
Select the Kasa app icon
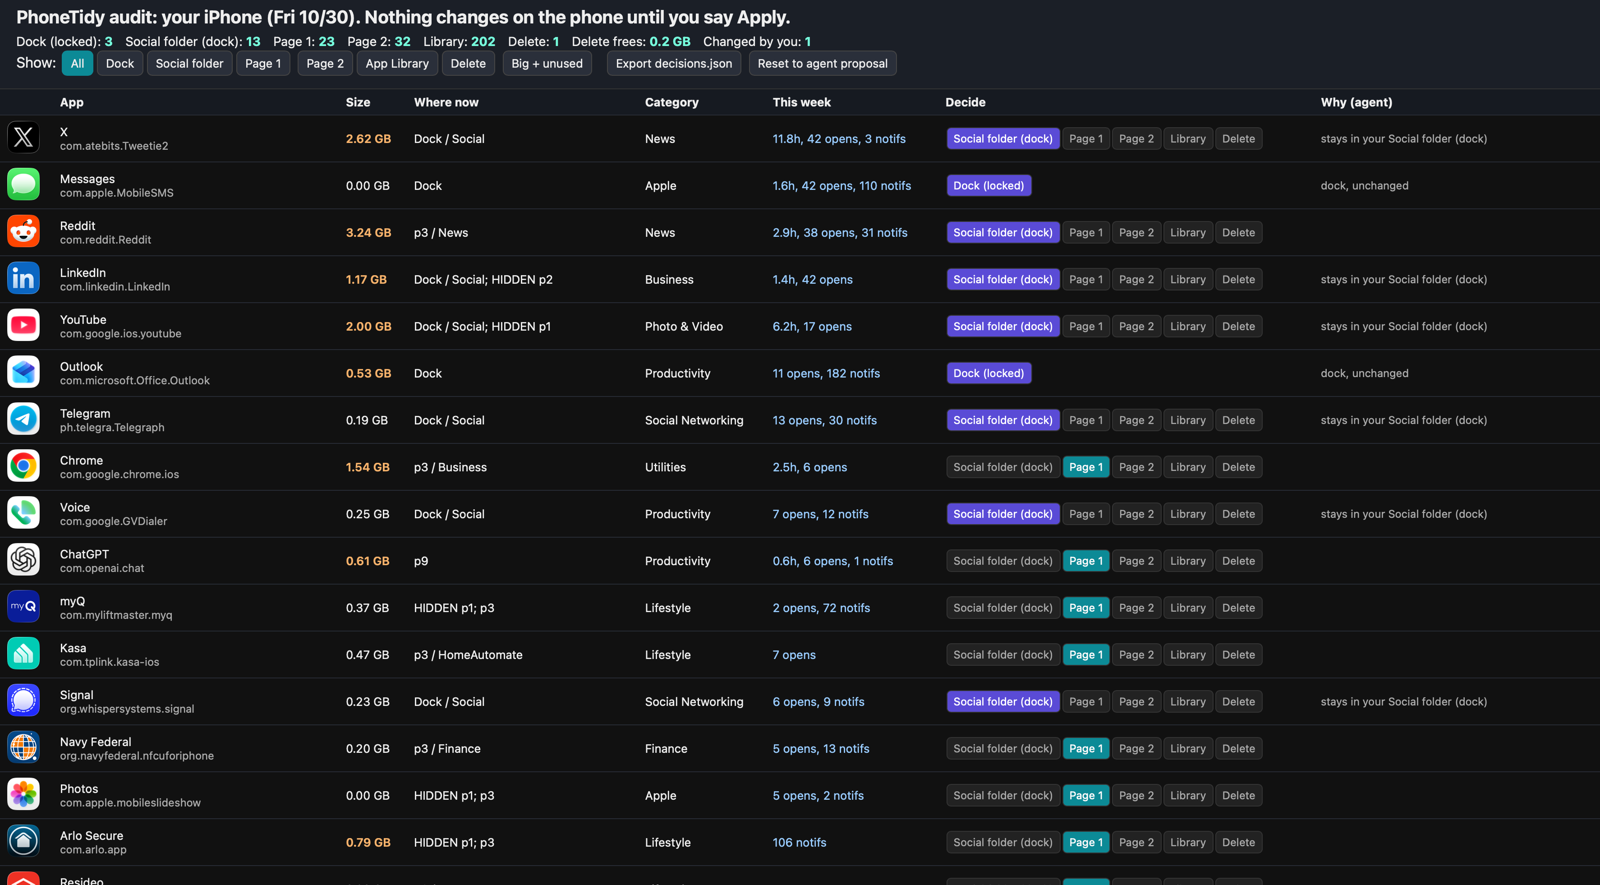click(23, 655)
